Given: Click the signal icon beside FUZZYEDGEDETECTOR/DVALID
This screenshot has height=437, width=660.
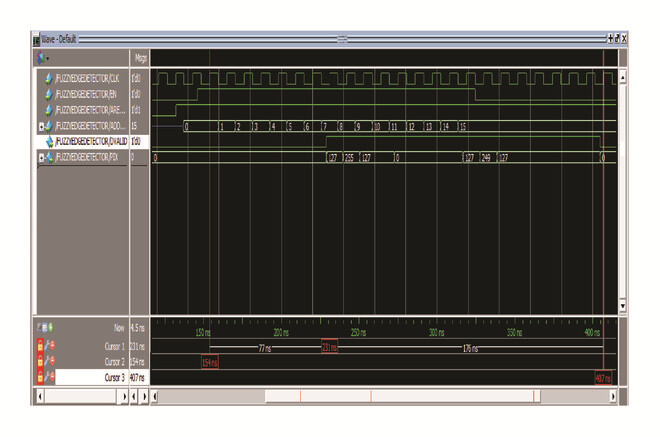Looking at the screenshot, I should pyautogui.click(x=50, y=141).
